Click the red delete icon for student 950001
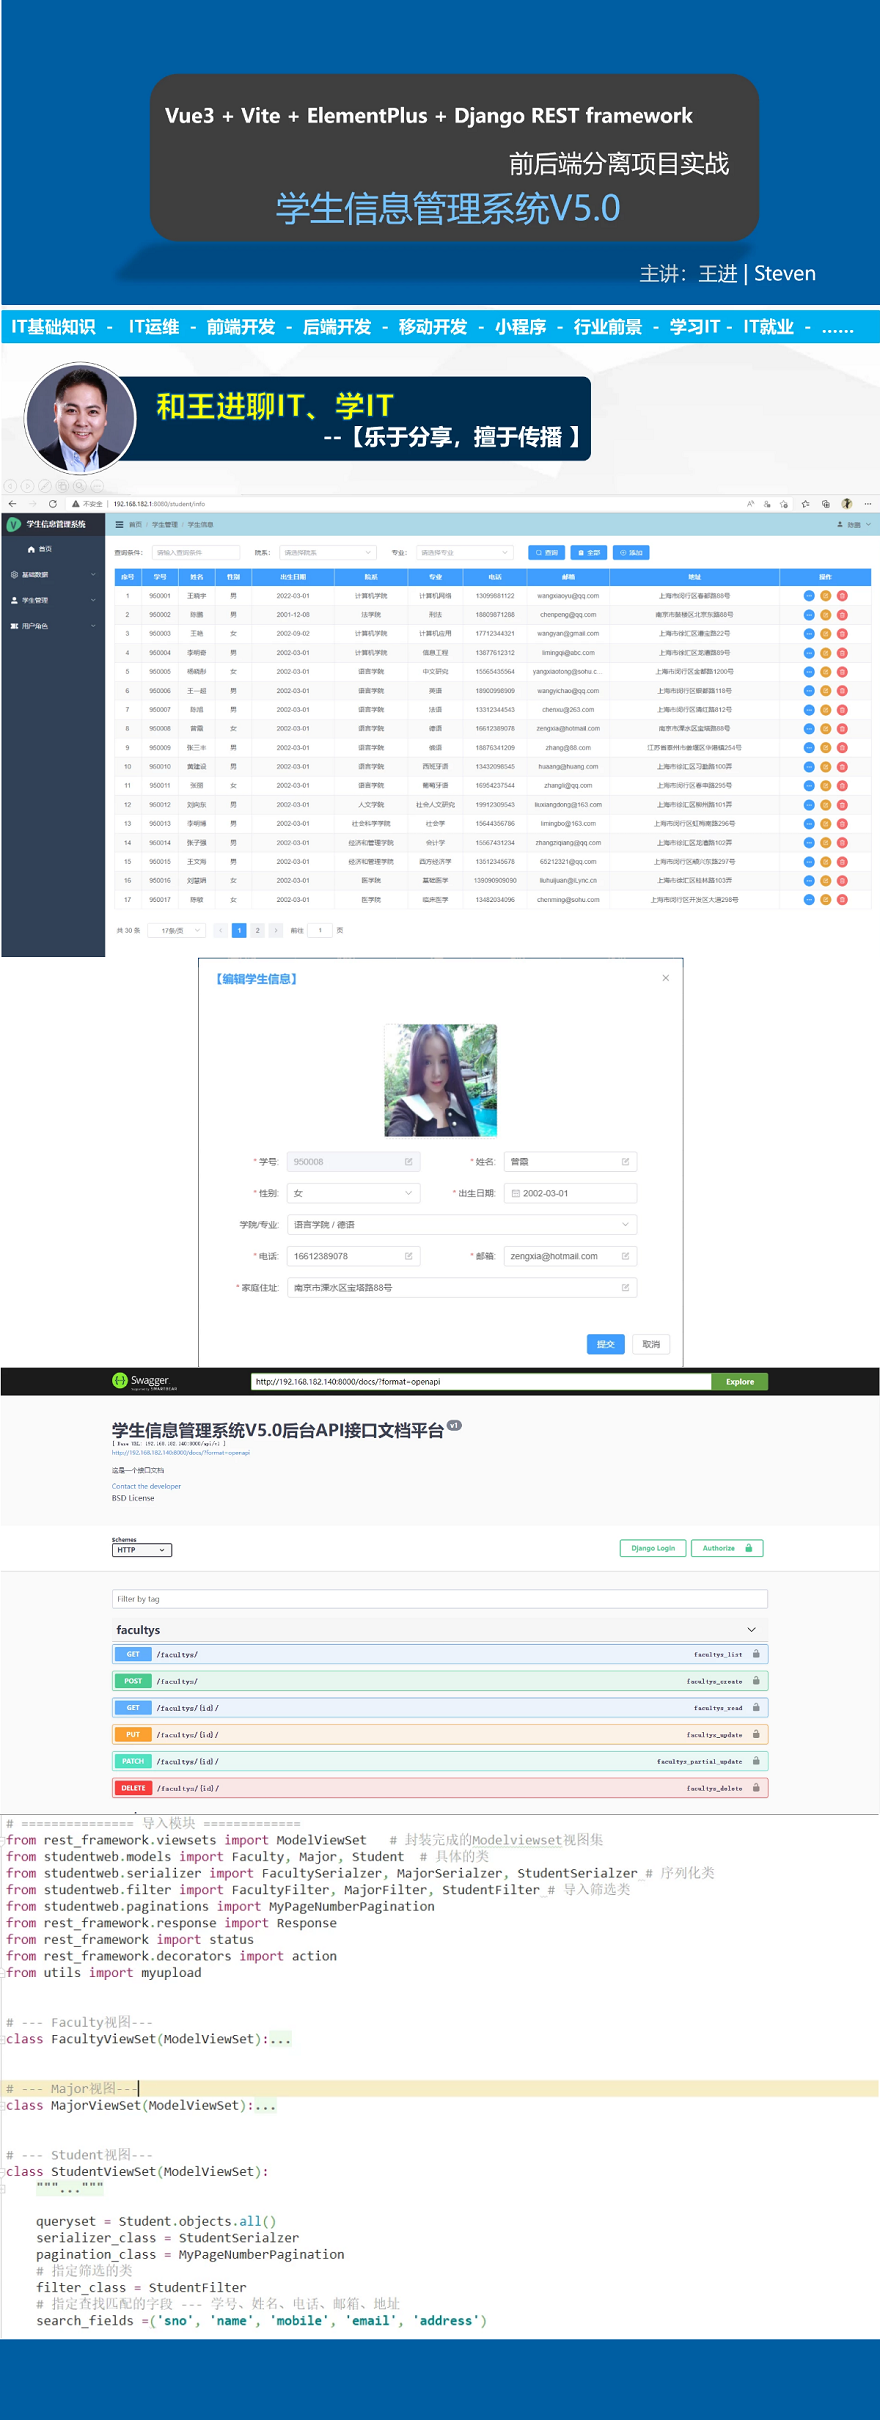 pyautogui.click(x=842, y=596)
